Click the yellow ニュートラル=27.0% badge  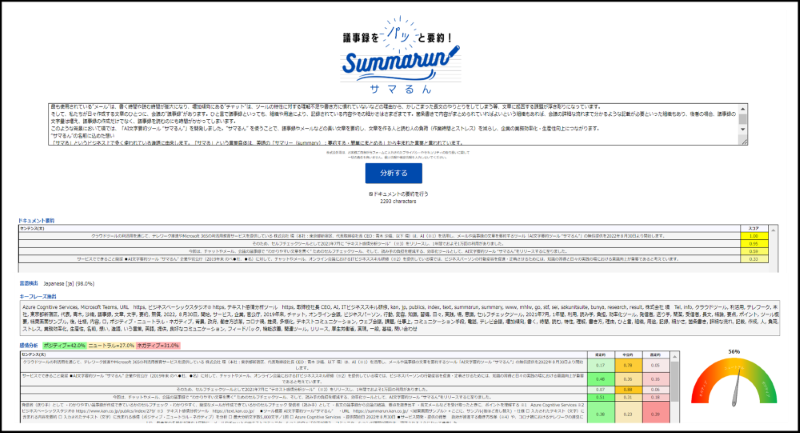111,345
